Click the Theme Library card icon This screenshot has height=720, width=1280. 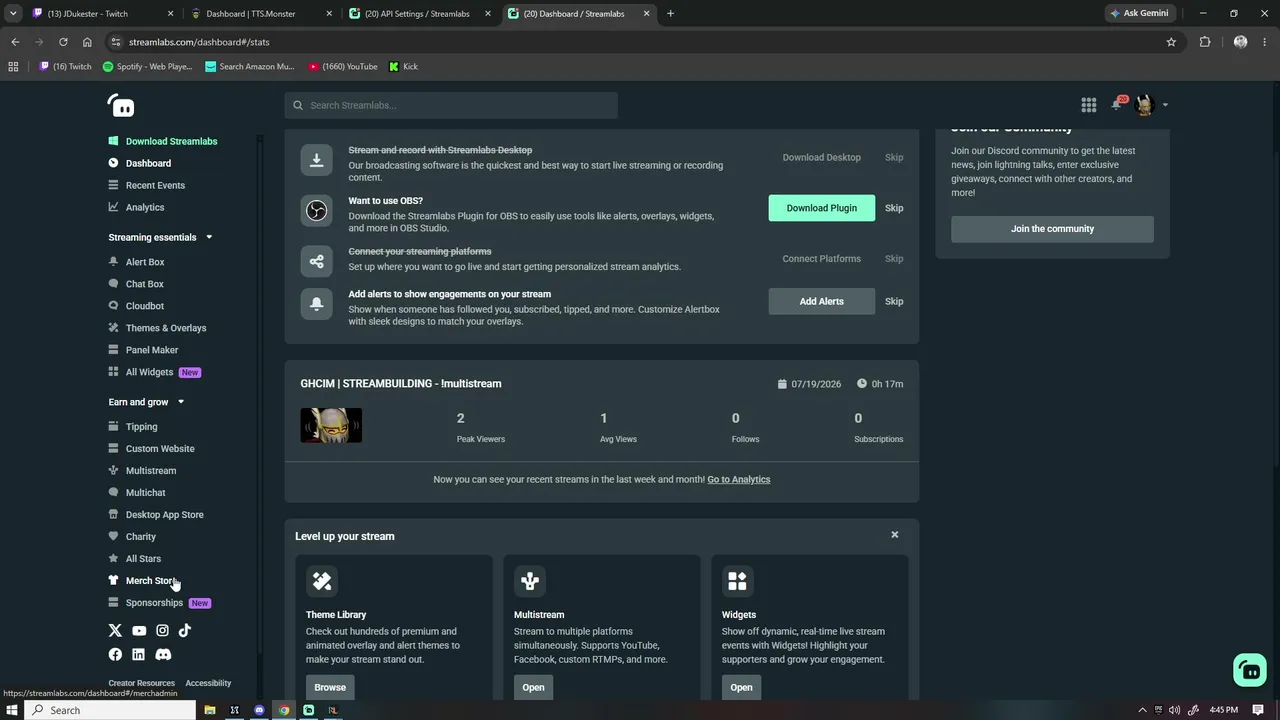point(322,581)
